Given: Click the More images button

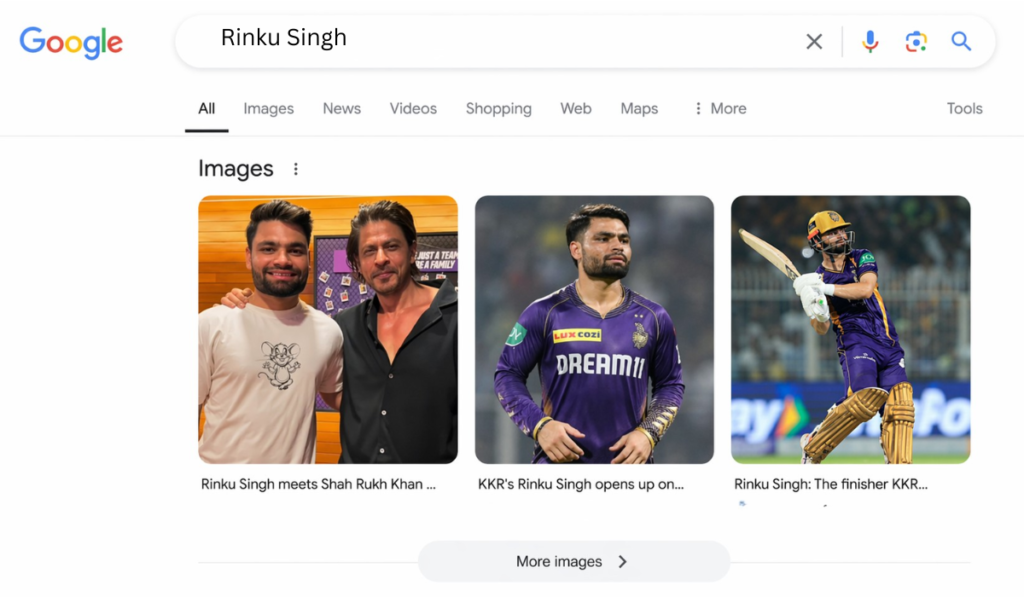Looking at the screenshot, I should 573,561.
